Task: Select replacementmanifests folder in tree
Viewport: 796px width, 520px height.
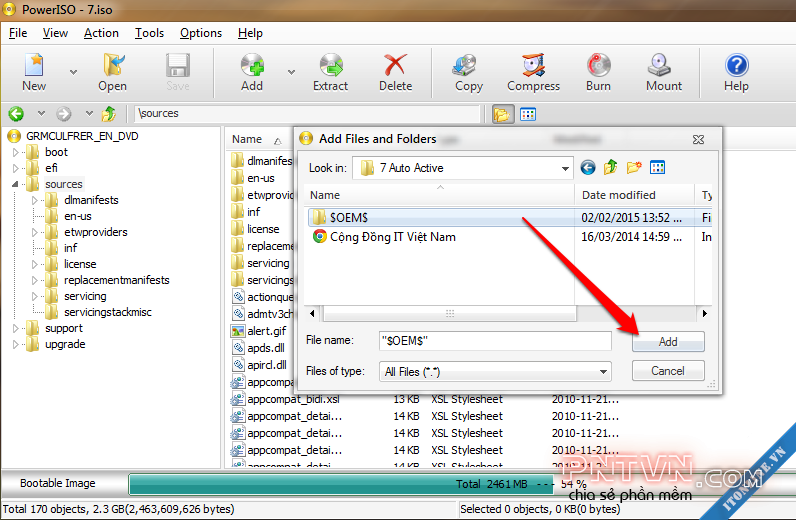Action: tap(116, 280)
